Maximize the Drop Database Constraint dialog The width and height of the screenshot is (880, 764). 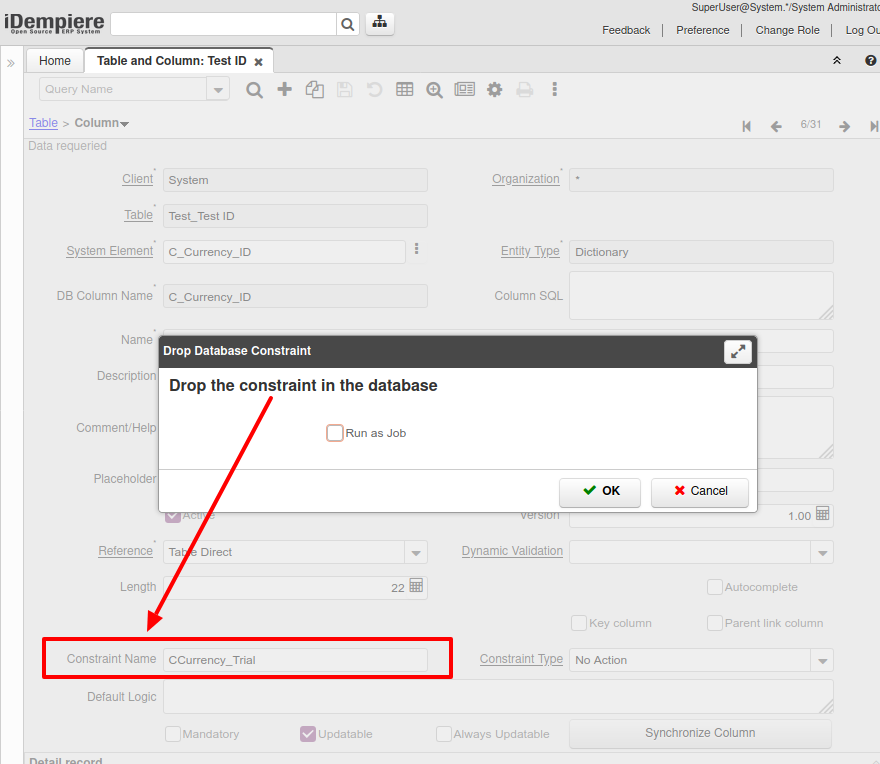click(x=737, y=352)
